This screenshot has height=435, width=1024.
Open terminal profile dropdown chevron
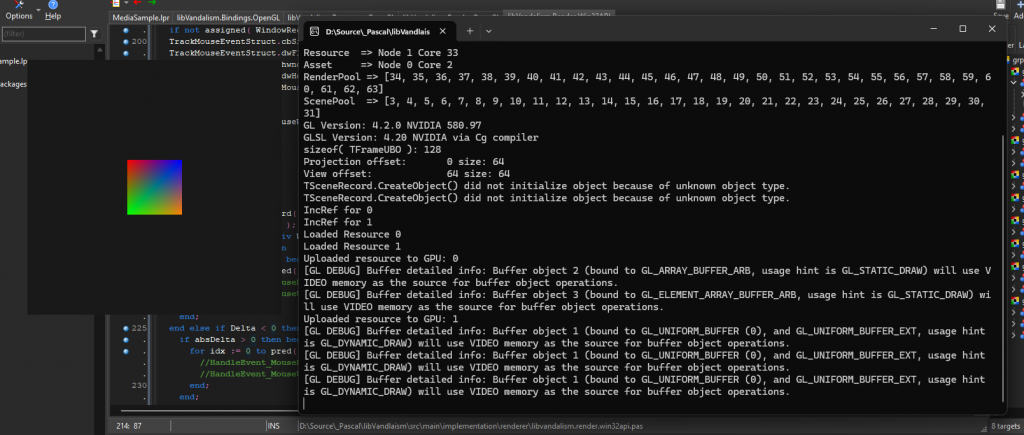click(489, 31)
